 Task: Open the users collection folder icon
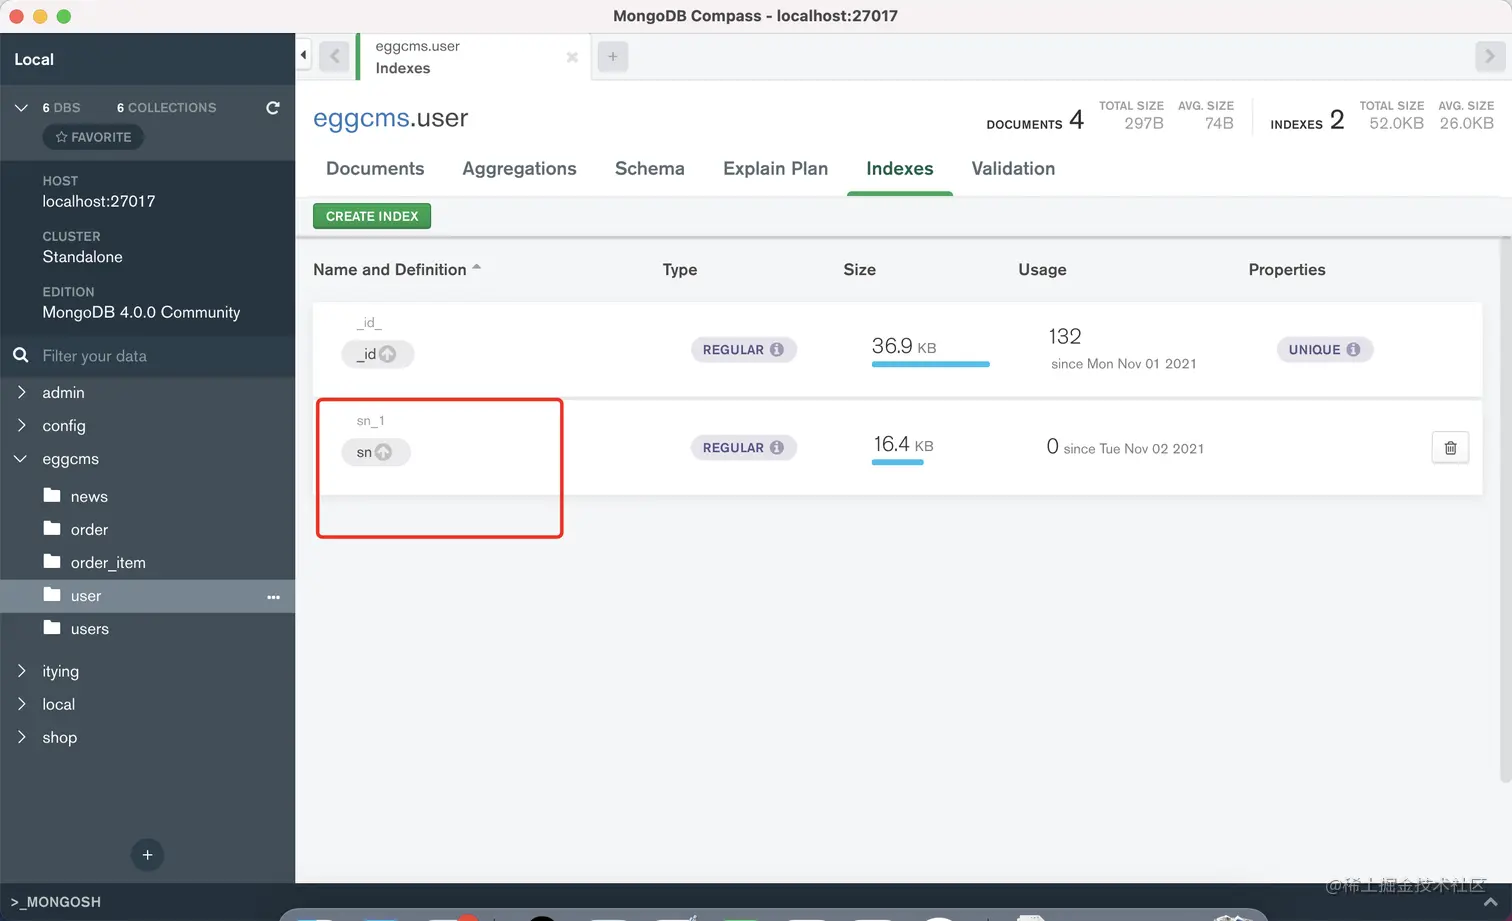point(53,628)
